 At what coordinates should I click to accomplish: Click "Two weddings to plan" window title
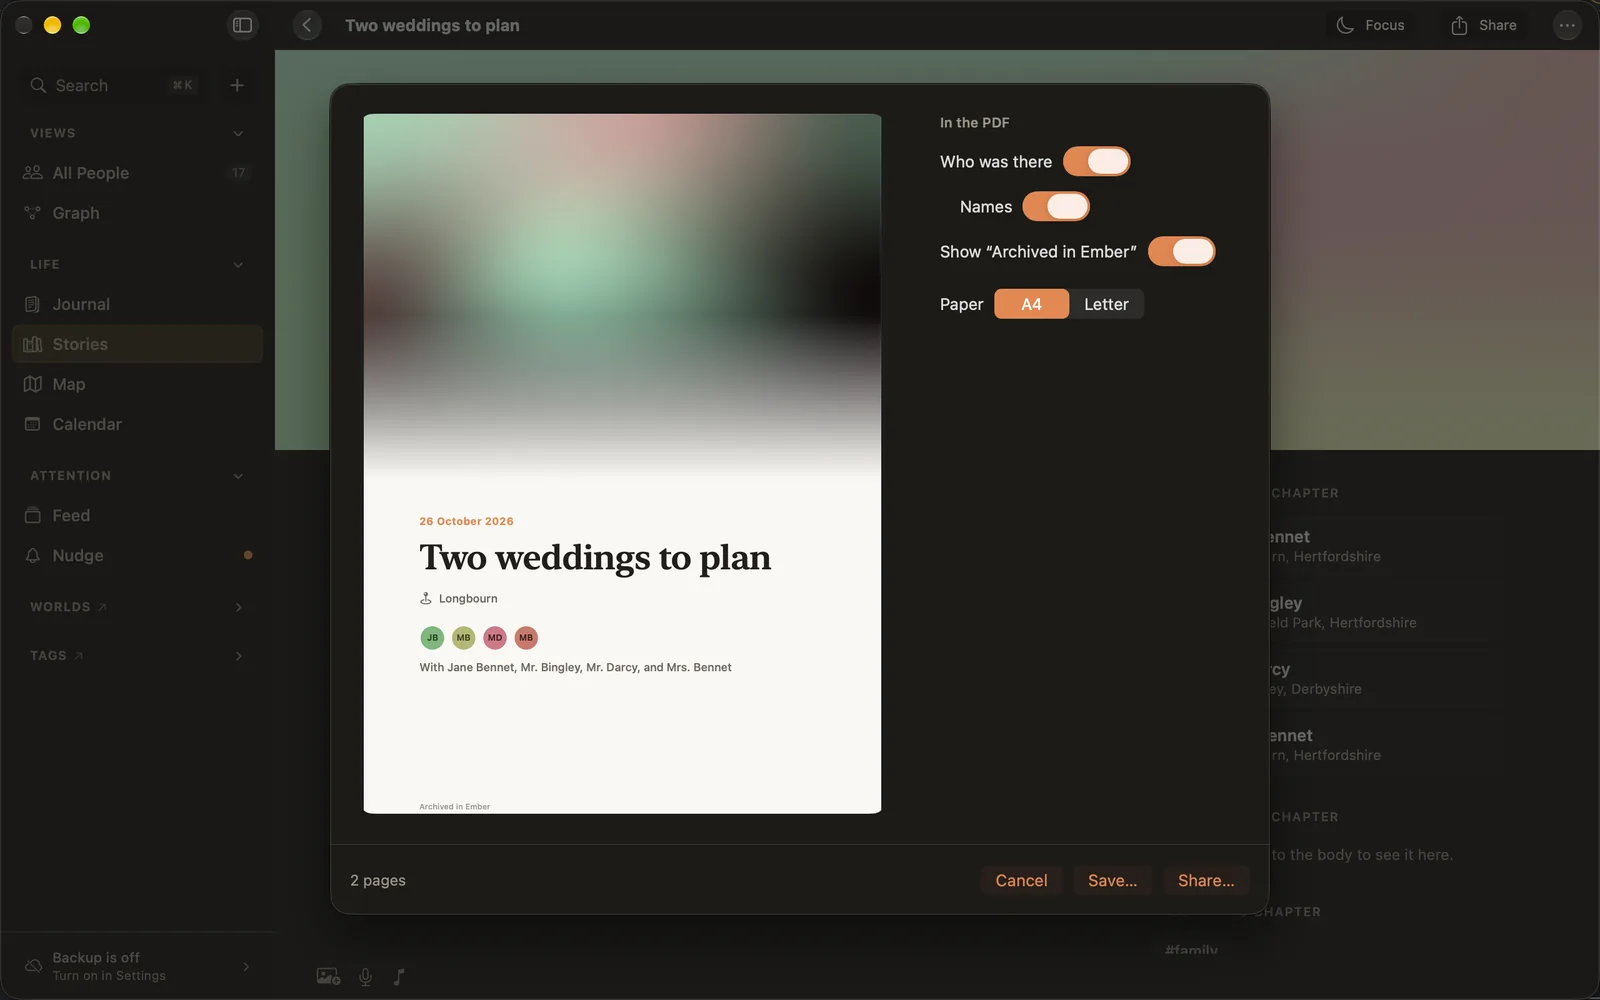tap(432, 25)
